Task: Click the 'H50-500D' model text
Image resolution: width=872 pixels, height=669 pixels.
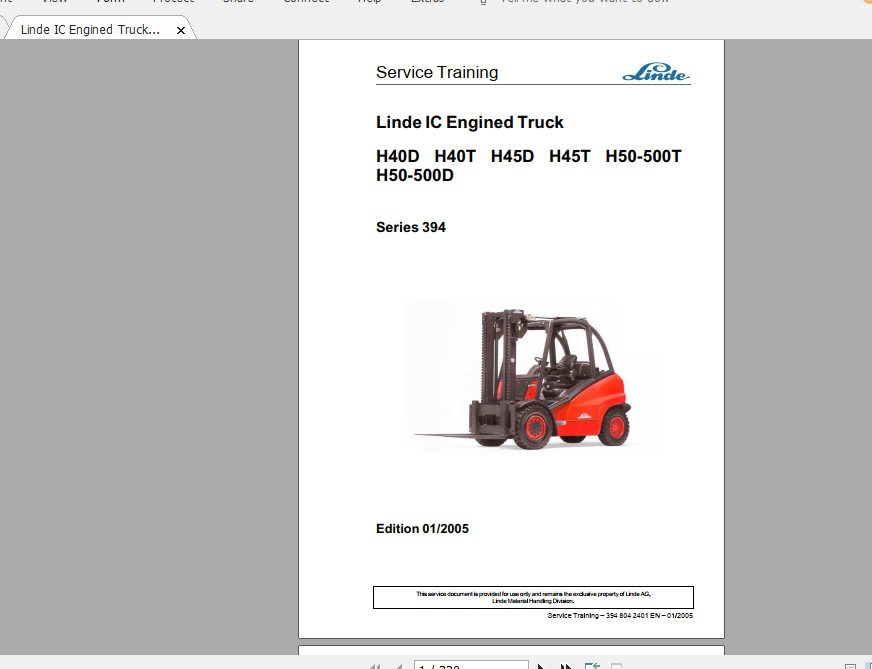Action: [415, 175]
